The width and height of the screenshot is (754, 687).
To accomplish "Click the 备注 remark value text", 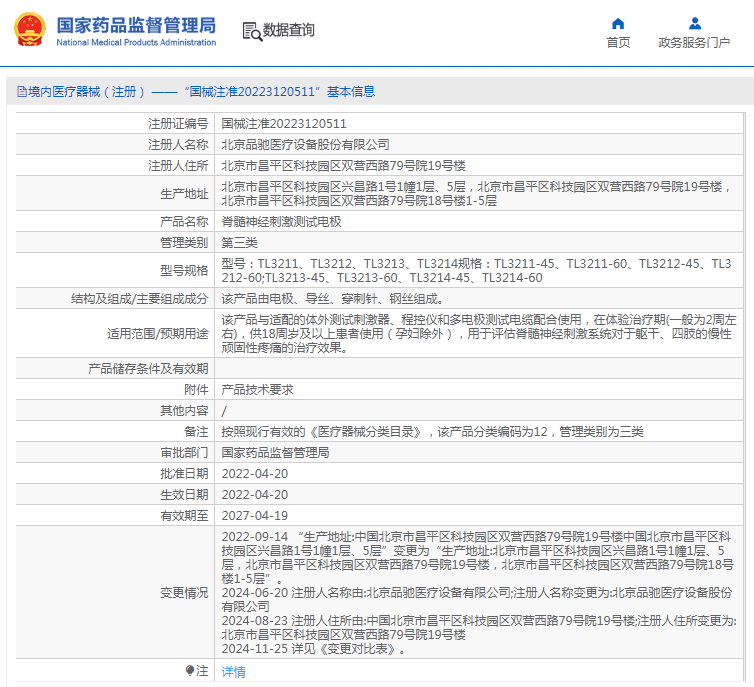I will tap(432, 432).
